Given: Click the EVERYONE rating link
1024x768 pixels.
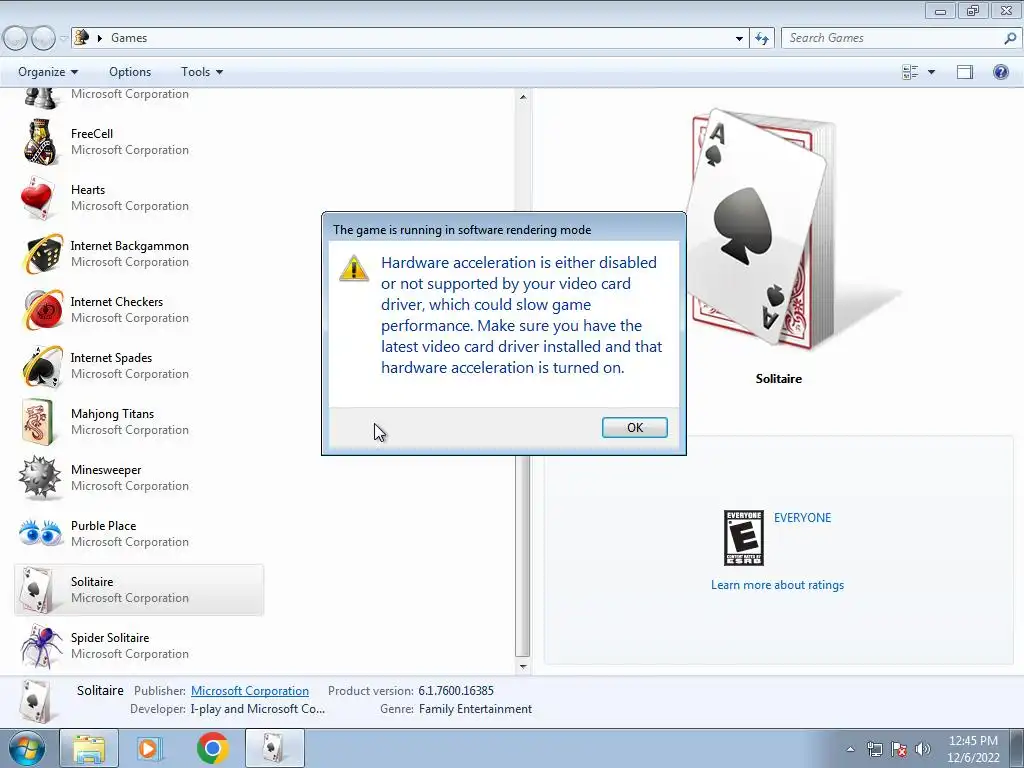Looking at the screenshot, I should (803, 518).
